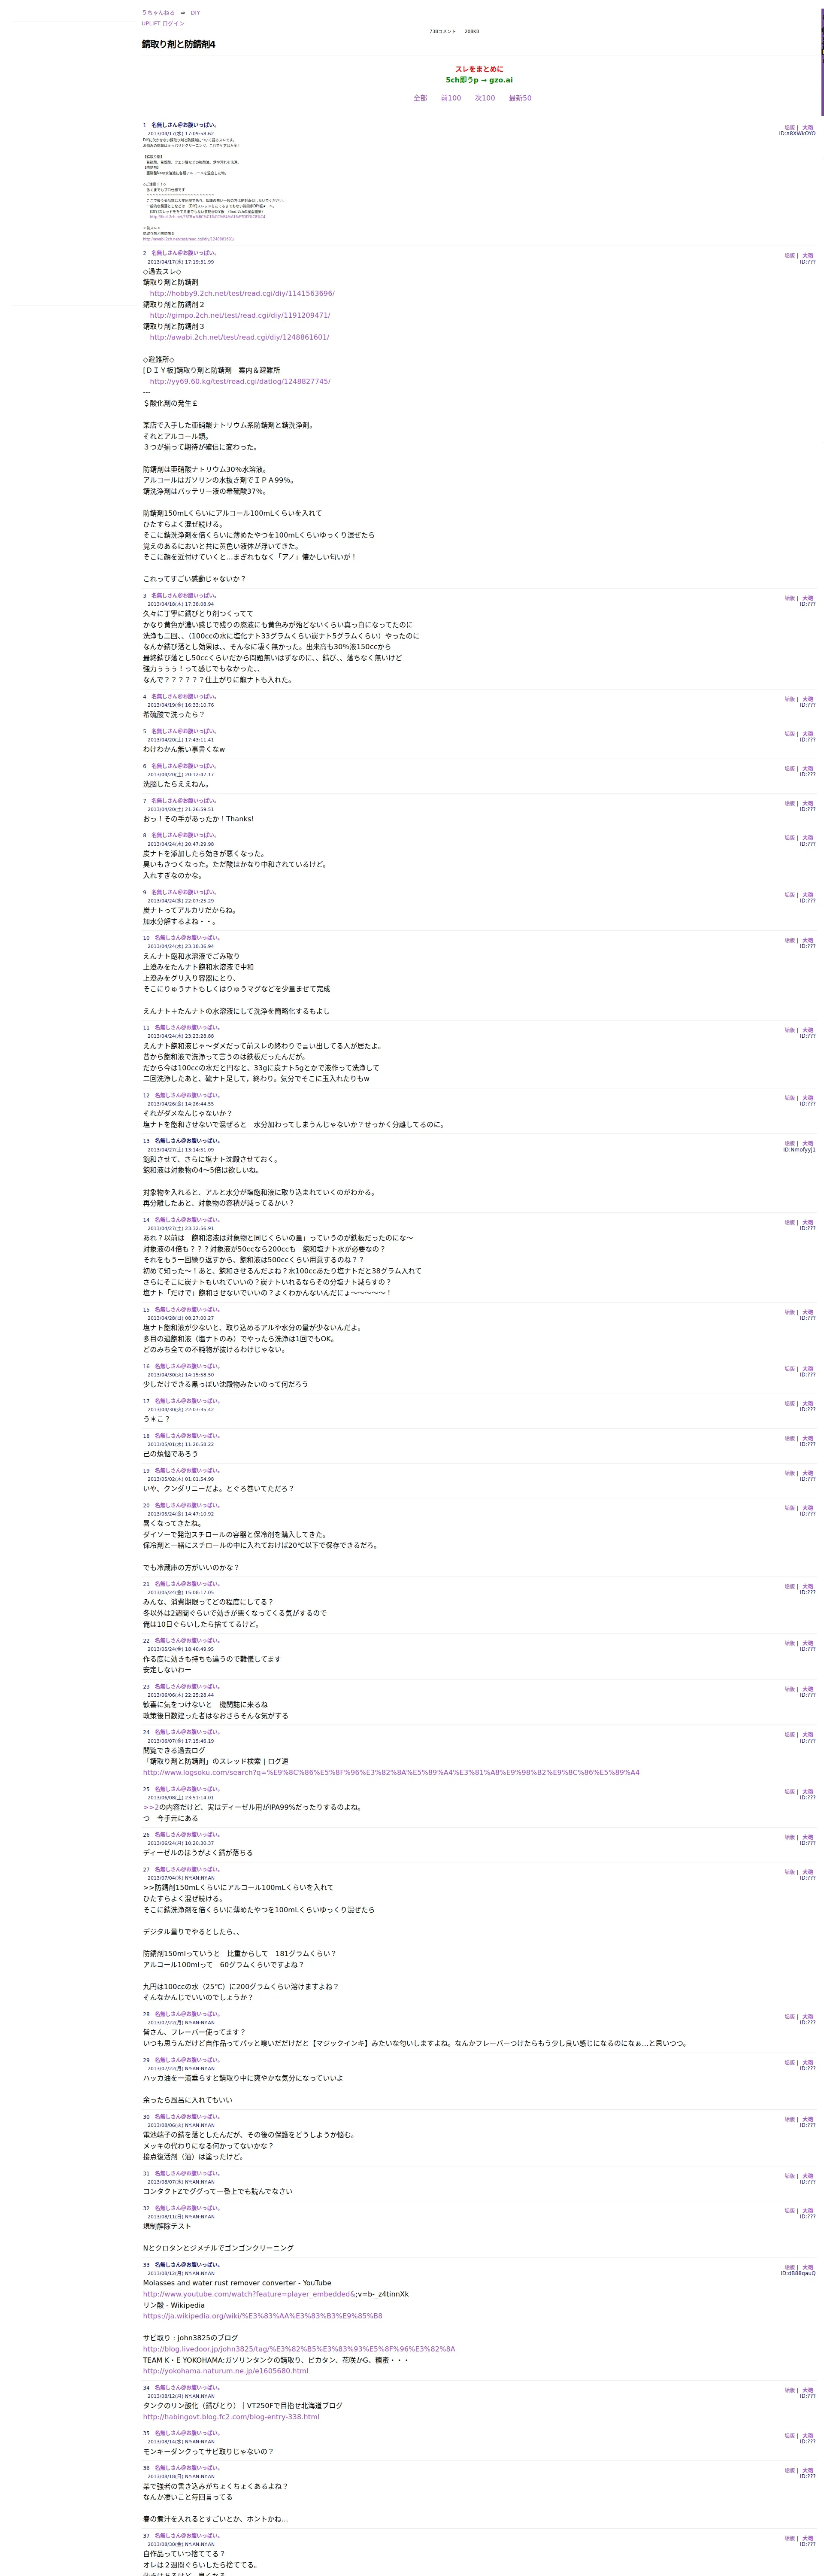Select the 前100 navigation tab
The width and height of the screenshot is (824, 2576).
(x=451, y=98)
